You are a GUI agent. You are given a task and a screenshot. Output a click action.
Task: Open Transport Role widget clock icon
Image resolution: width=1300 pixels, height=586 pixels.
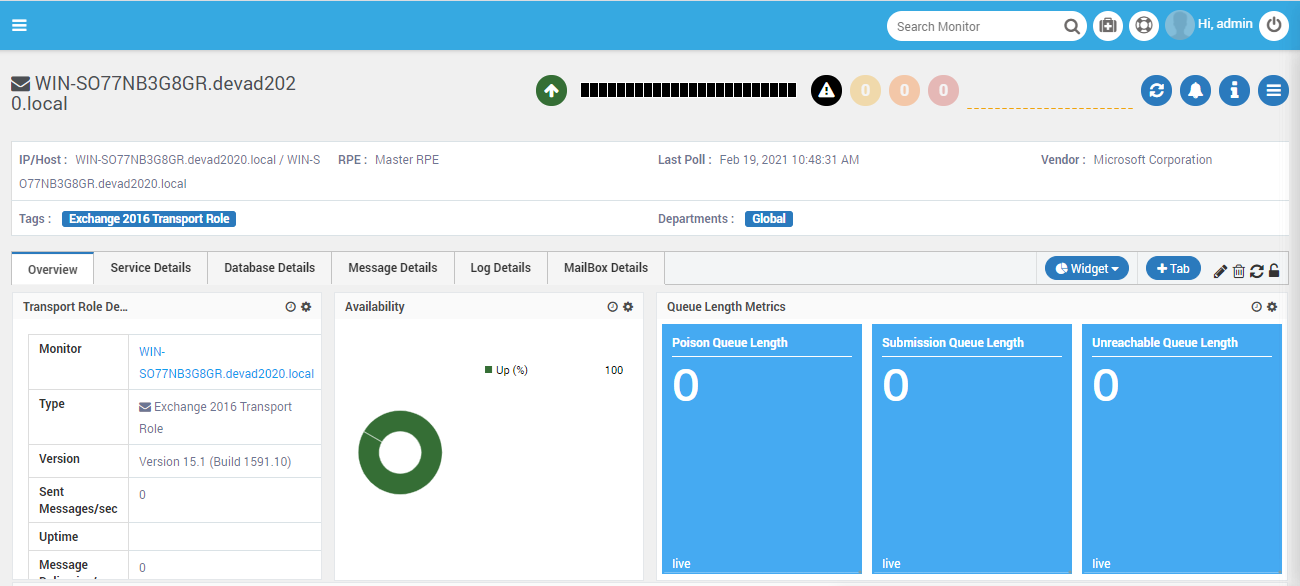tap(290, 307)
